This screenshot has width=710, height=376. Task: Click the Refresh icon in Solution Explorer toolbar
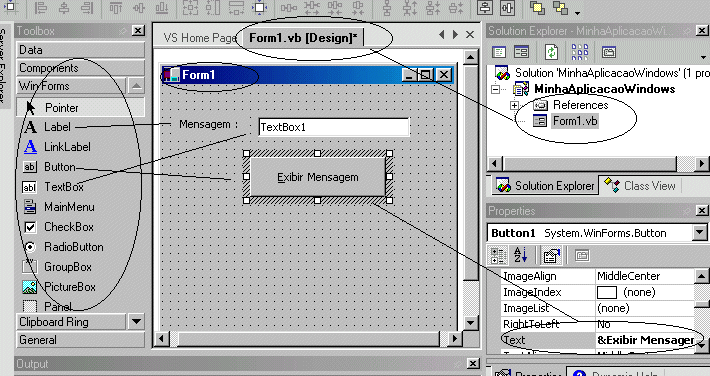tap(551, 52)
